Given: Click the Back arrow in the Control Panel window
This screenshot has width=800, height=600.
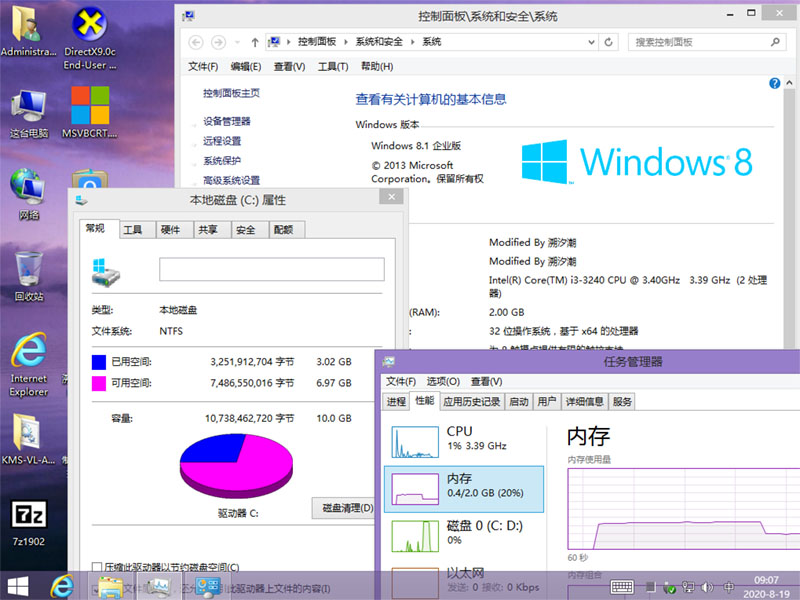Looking at the screenshot, I should (x=196, y=42).
